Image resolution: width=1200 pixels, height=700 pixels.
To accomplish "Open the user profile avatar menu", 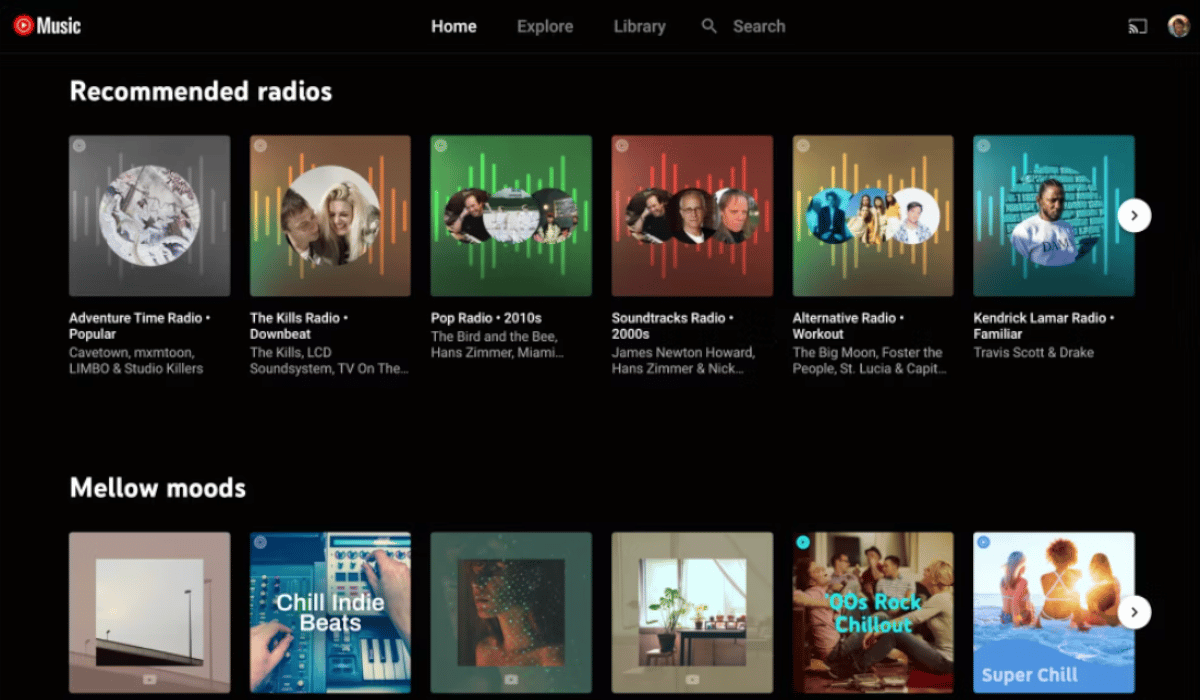I will click(1178, 27).
